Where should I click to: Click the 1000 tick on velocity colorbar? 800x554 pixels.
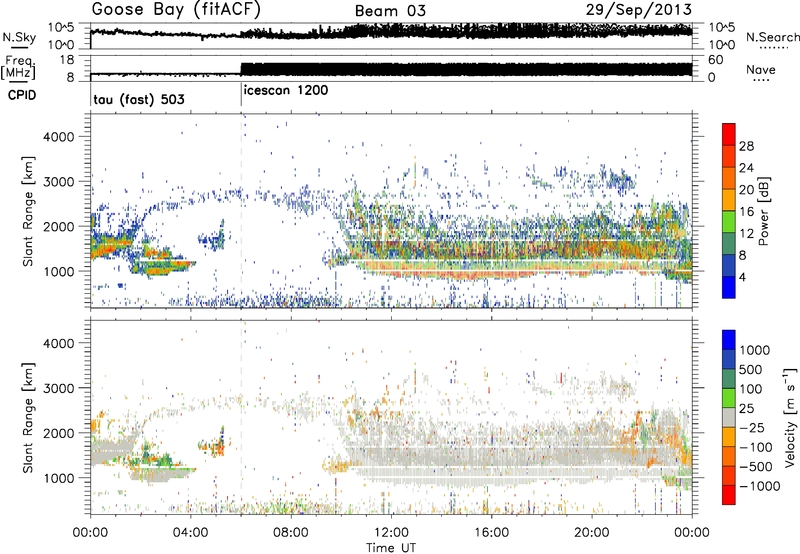[x=754, y=350]
